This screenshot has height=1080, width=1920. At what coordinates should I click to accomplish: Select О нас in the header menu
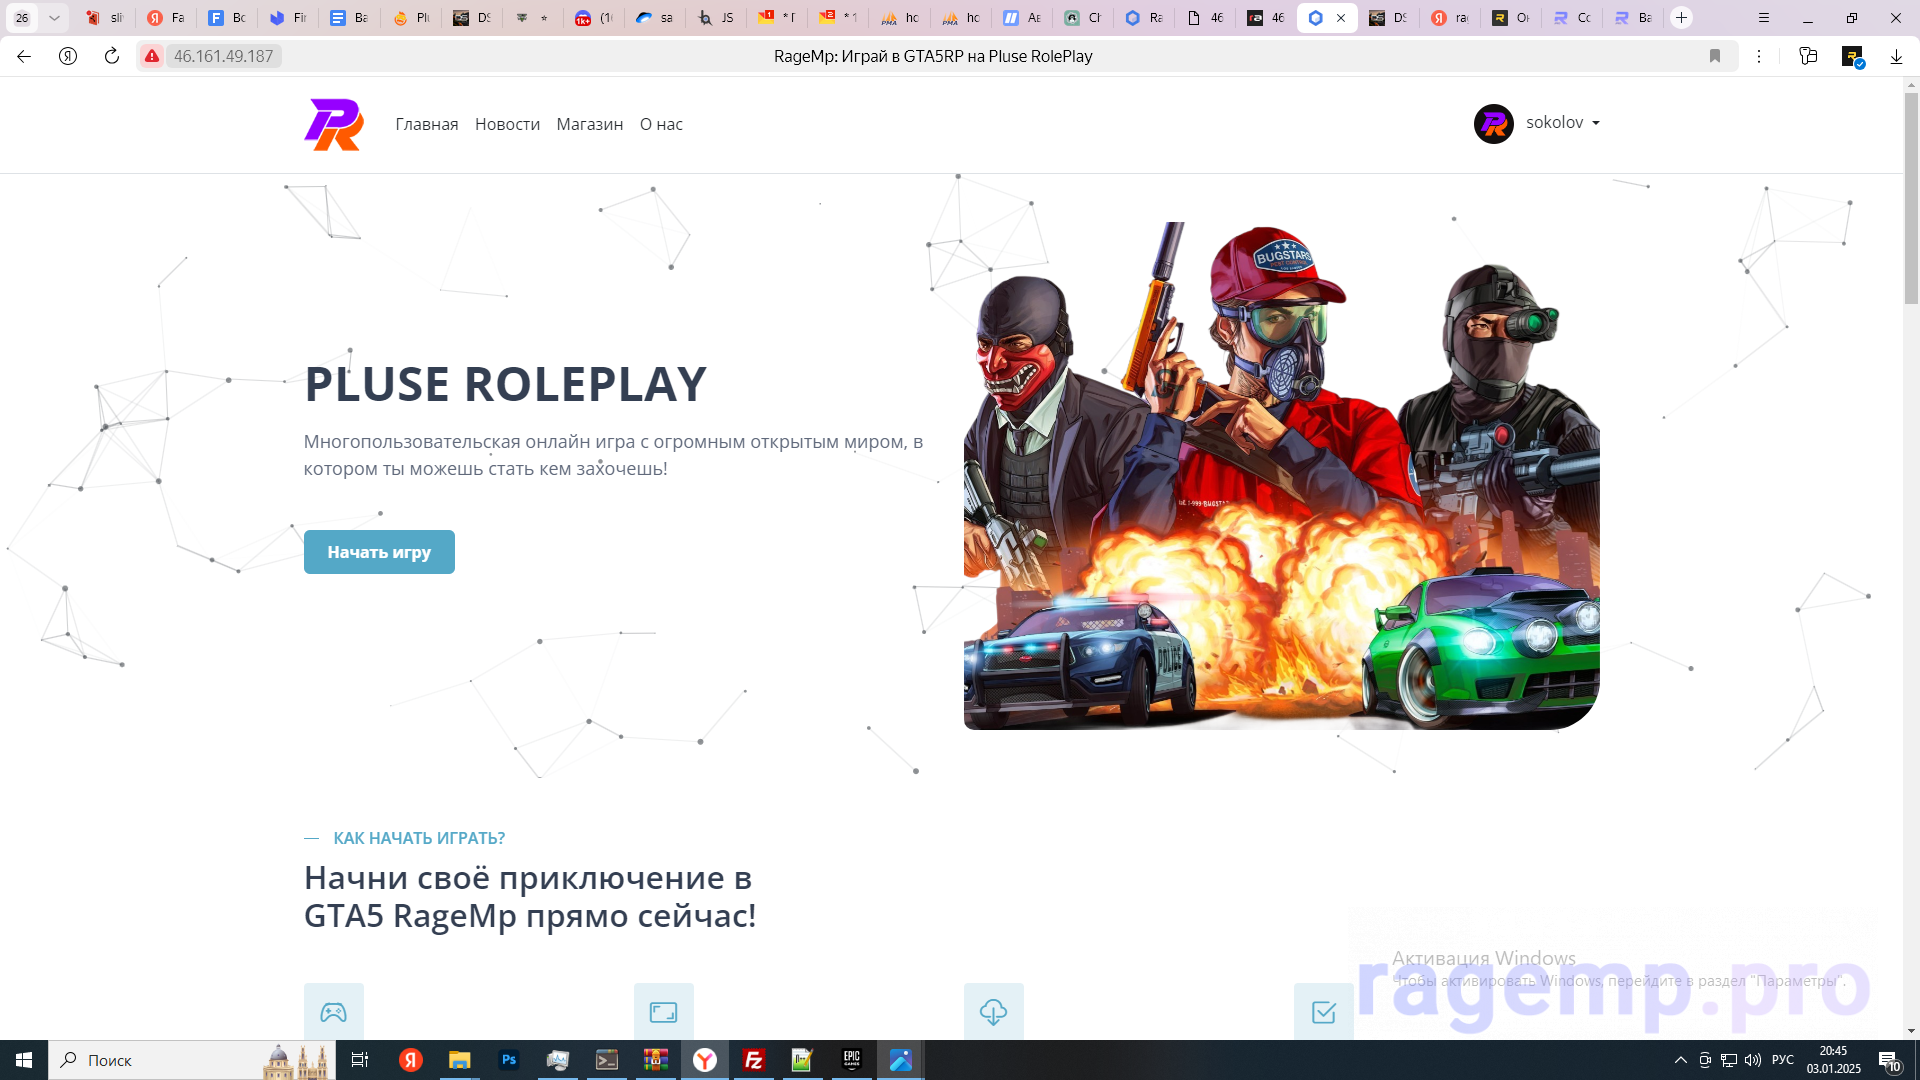tap(661, 124)
